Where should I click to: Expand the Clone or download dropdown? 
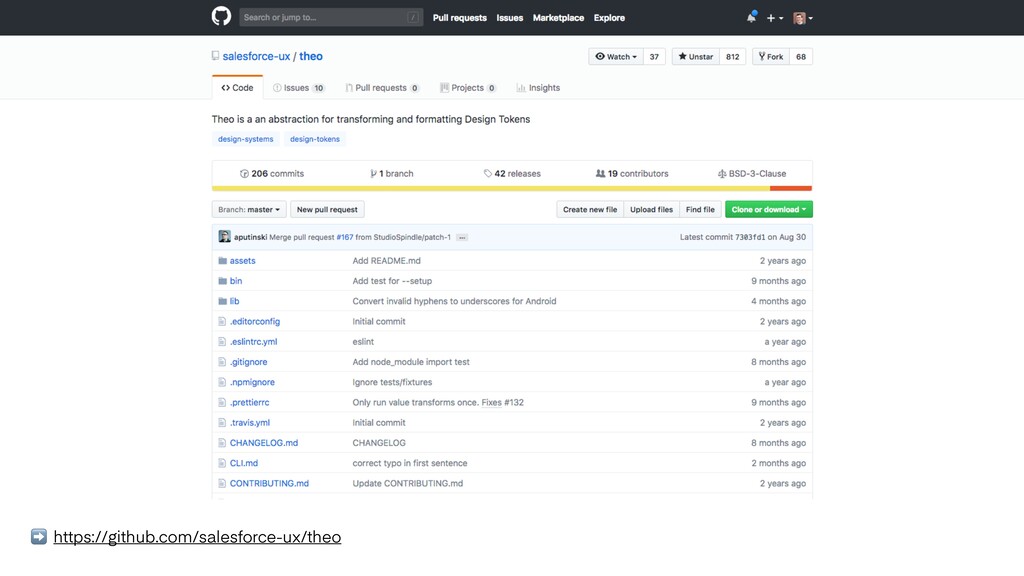pos(769,210)
